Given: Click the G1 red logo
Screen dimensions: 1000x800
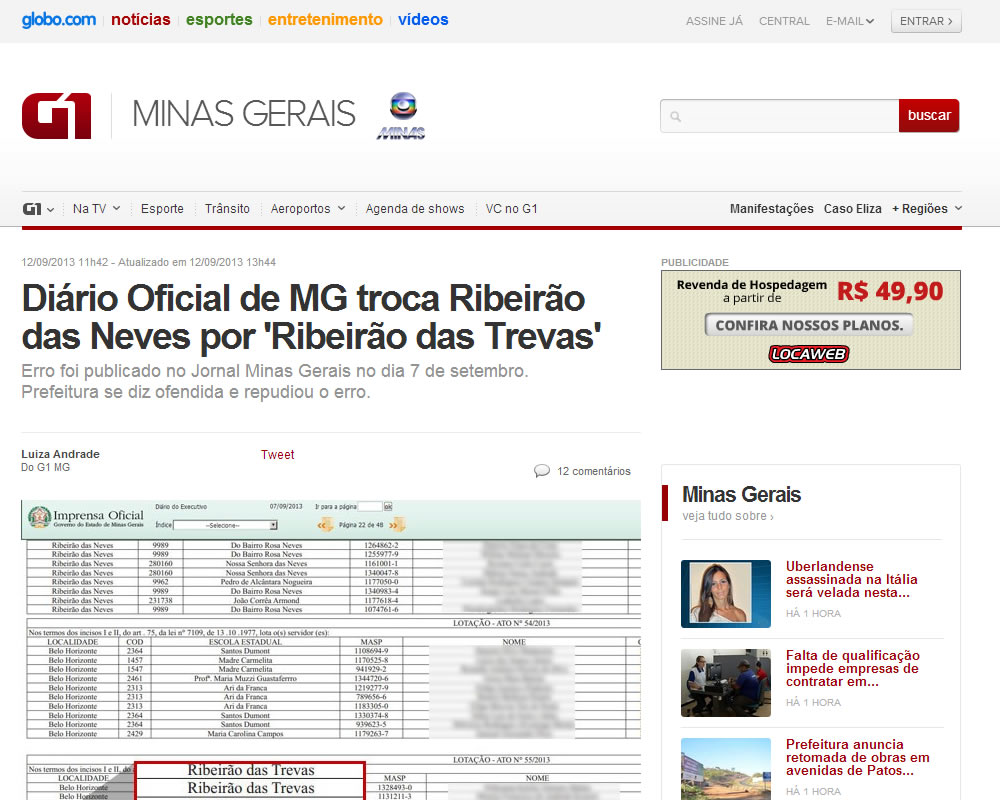Looking at the screenshot, I should [57, 116].
